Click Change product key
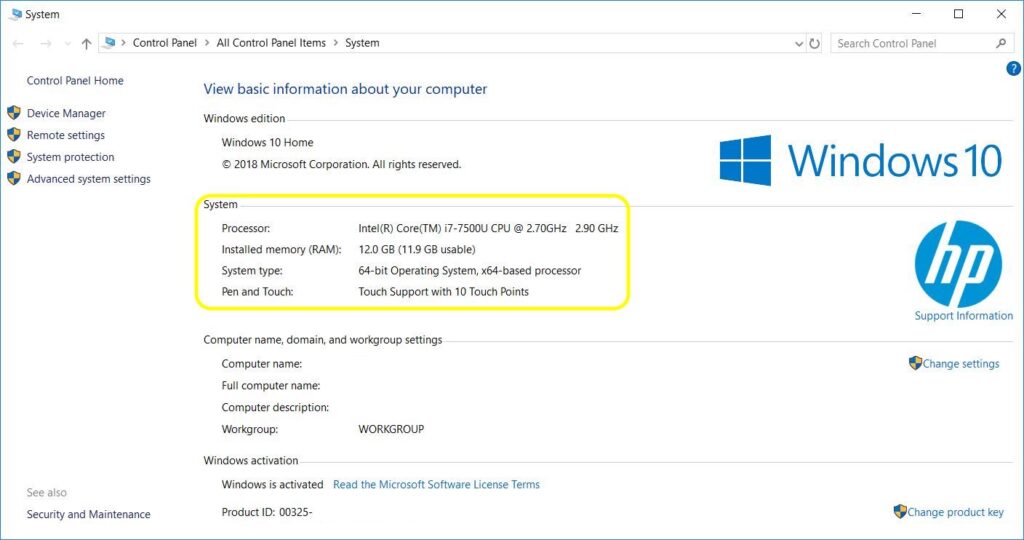 click(x=954, y=512)
